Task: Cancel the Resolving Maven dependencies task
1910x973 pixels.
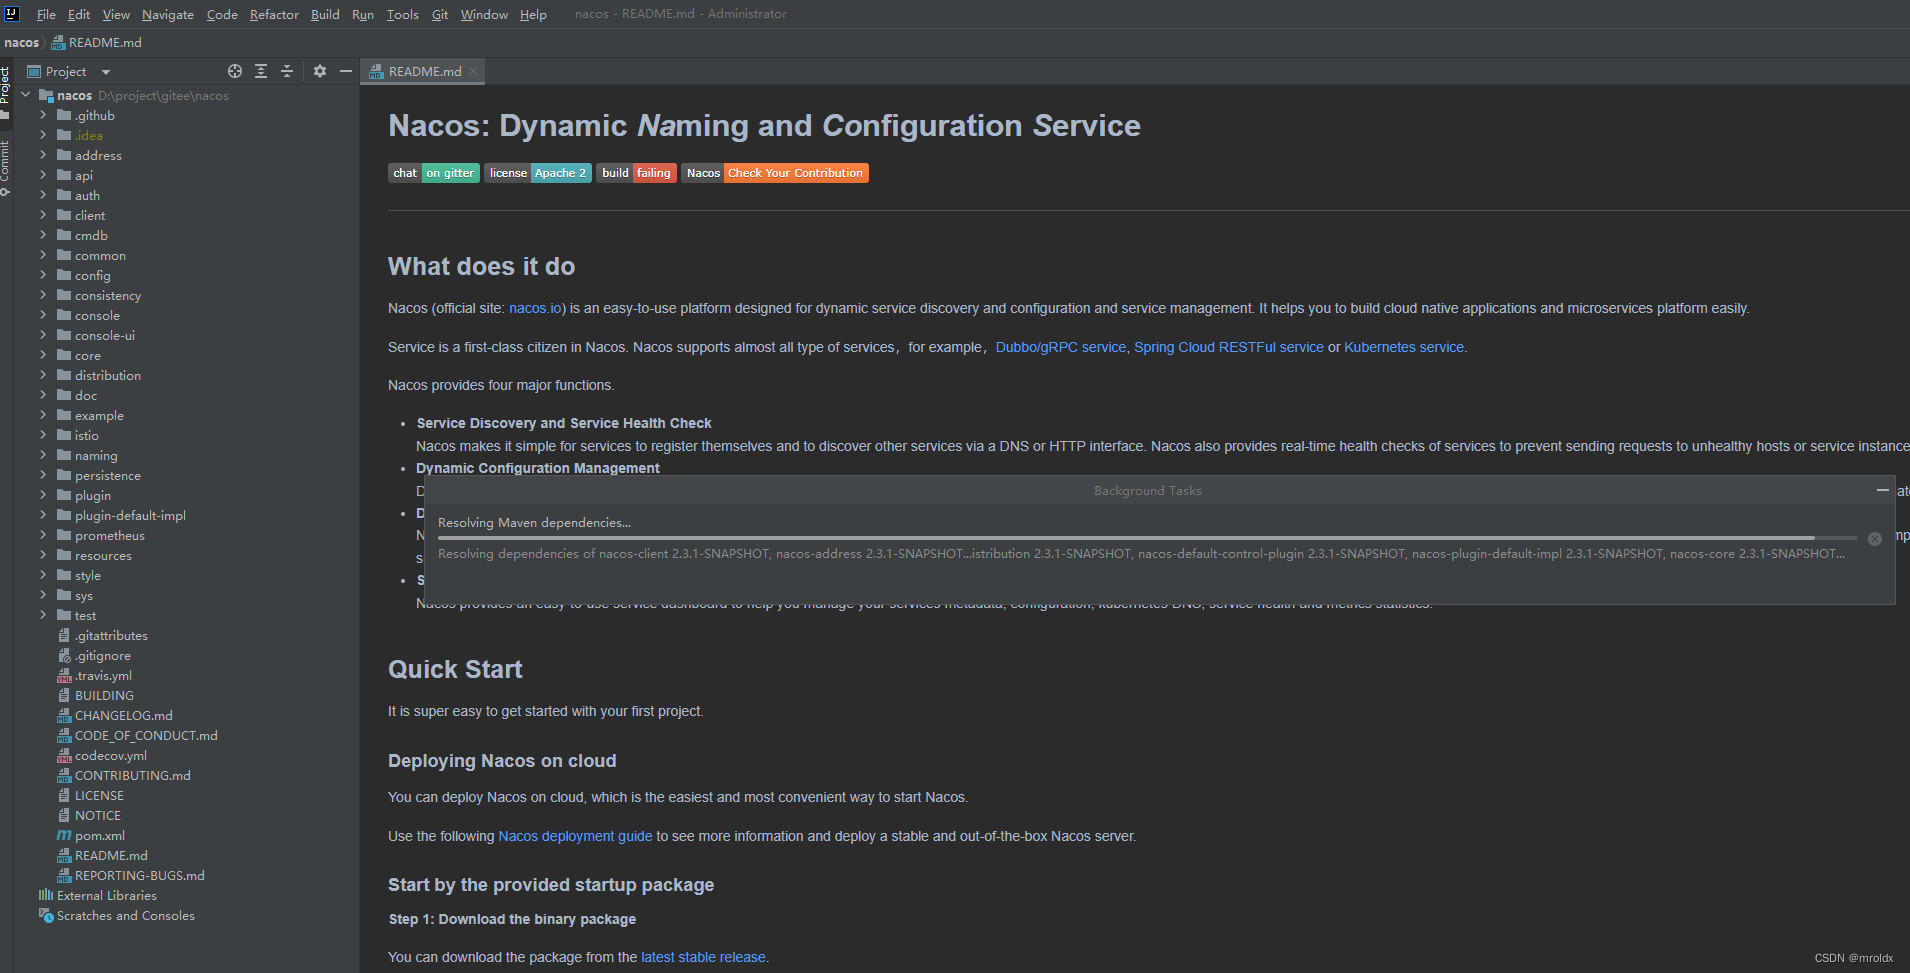Action: (1875, 539)
